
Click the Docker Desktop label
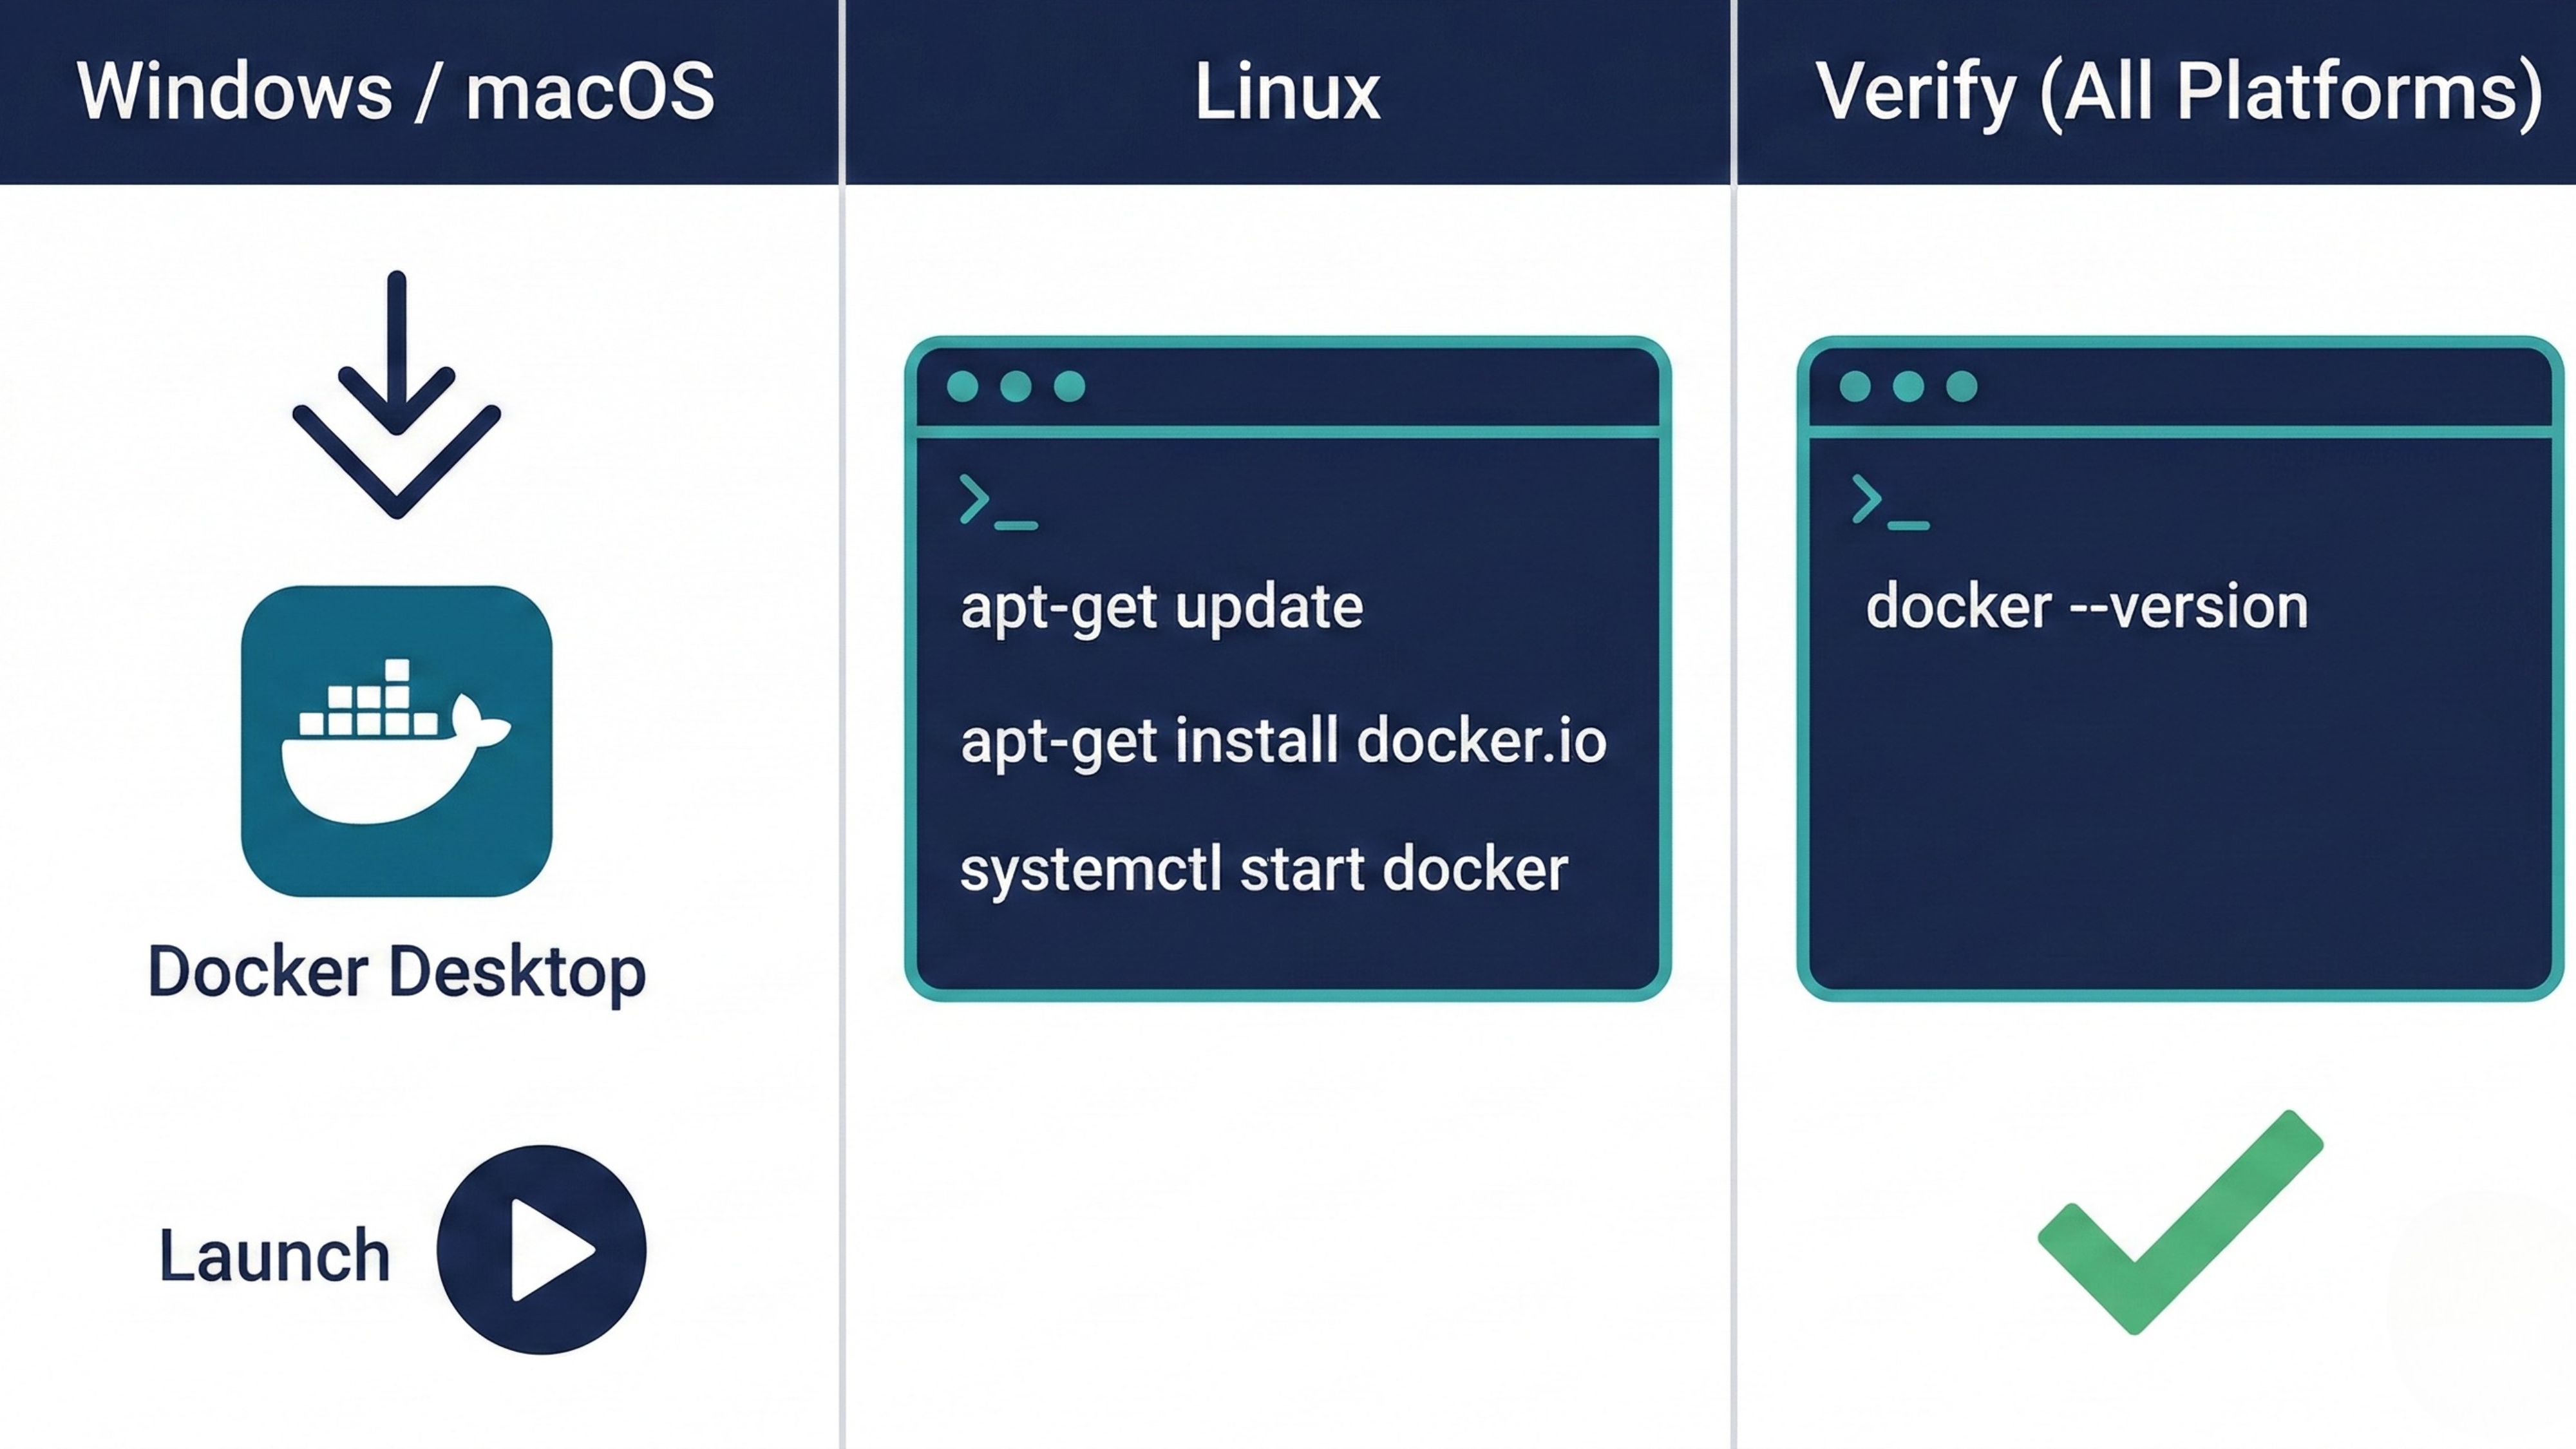396,971
